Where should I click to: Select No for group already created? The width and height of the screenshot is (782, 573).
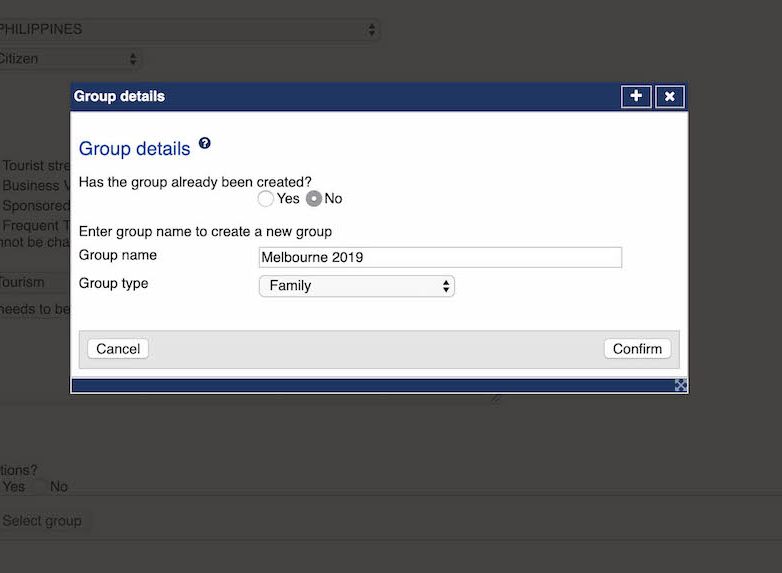pyautogui.click(x=314, y=199)
